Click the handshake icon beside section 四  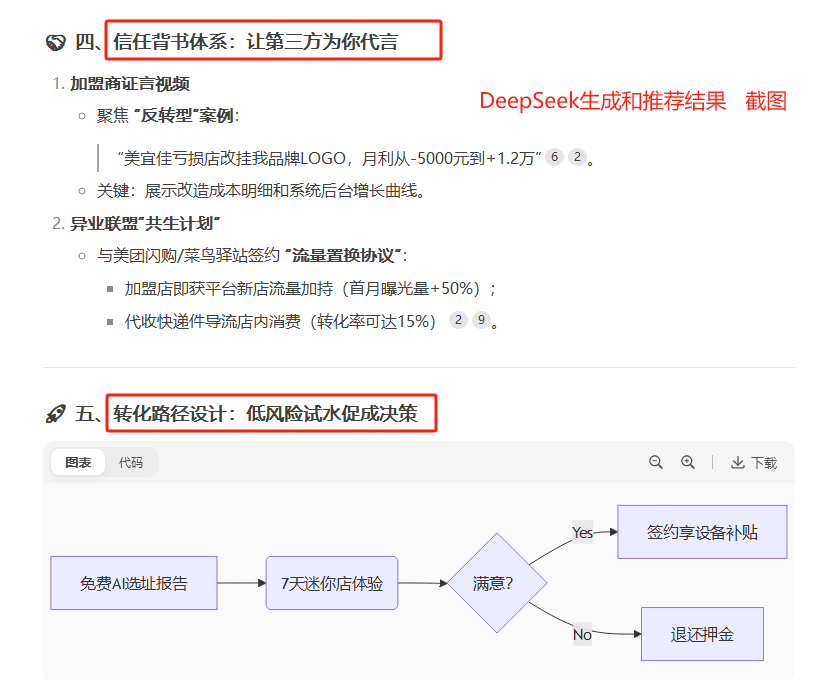tap(56, 42)
